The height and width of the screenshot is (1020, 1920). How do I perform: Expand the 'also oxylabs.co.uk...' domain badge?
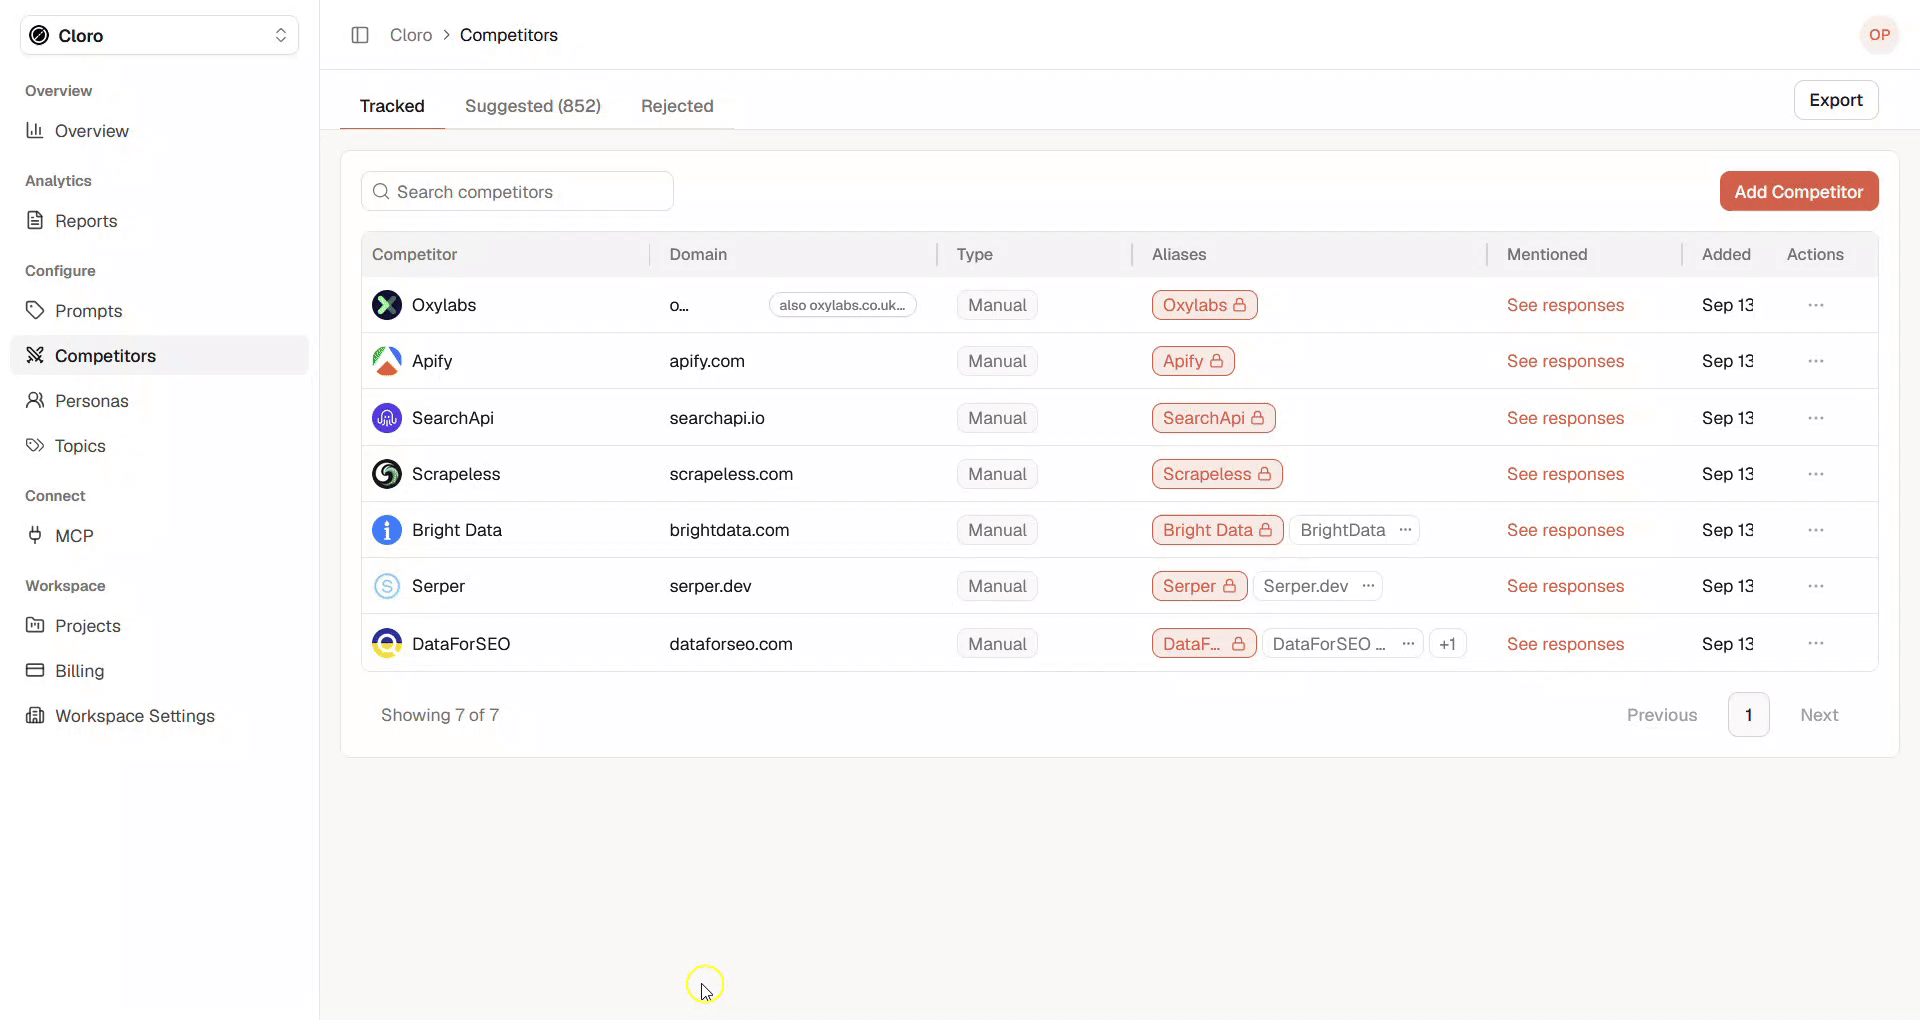(x=842, y=305)
